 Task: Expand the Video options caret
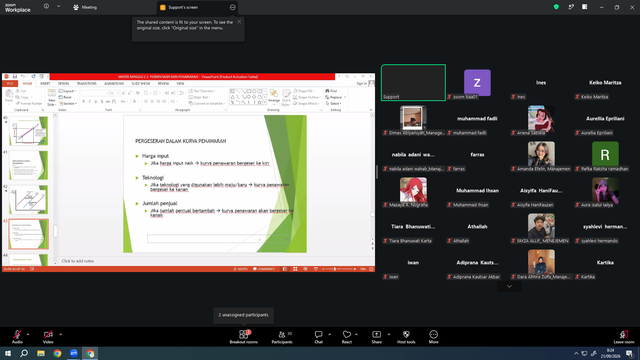click(x=60, y=334)
